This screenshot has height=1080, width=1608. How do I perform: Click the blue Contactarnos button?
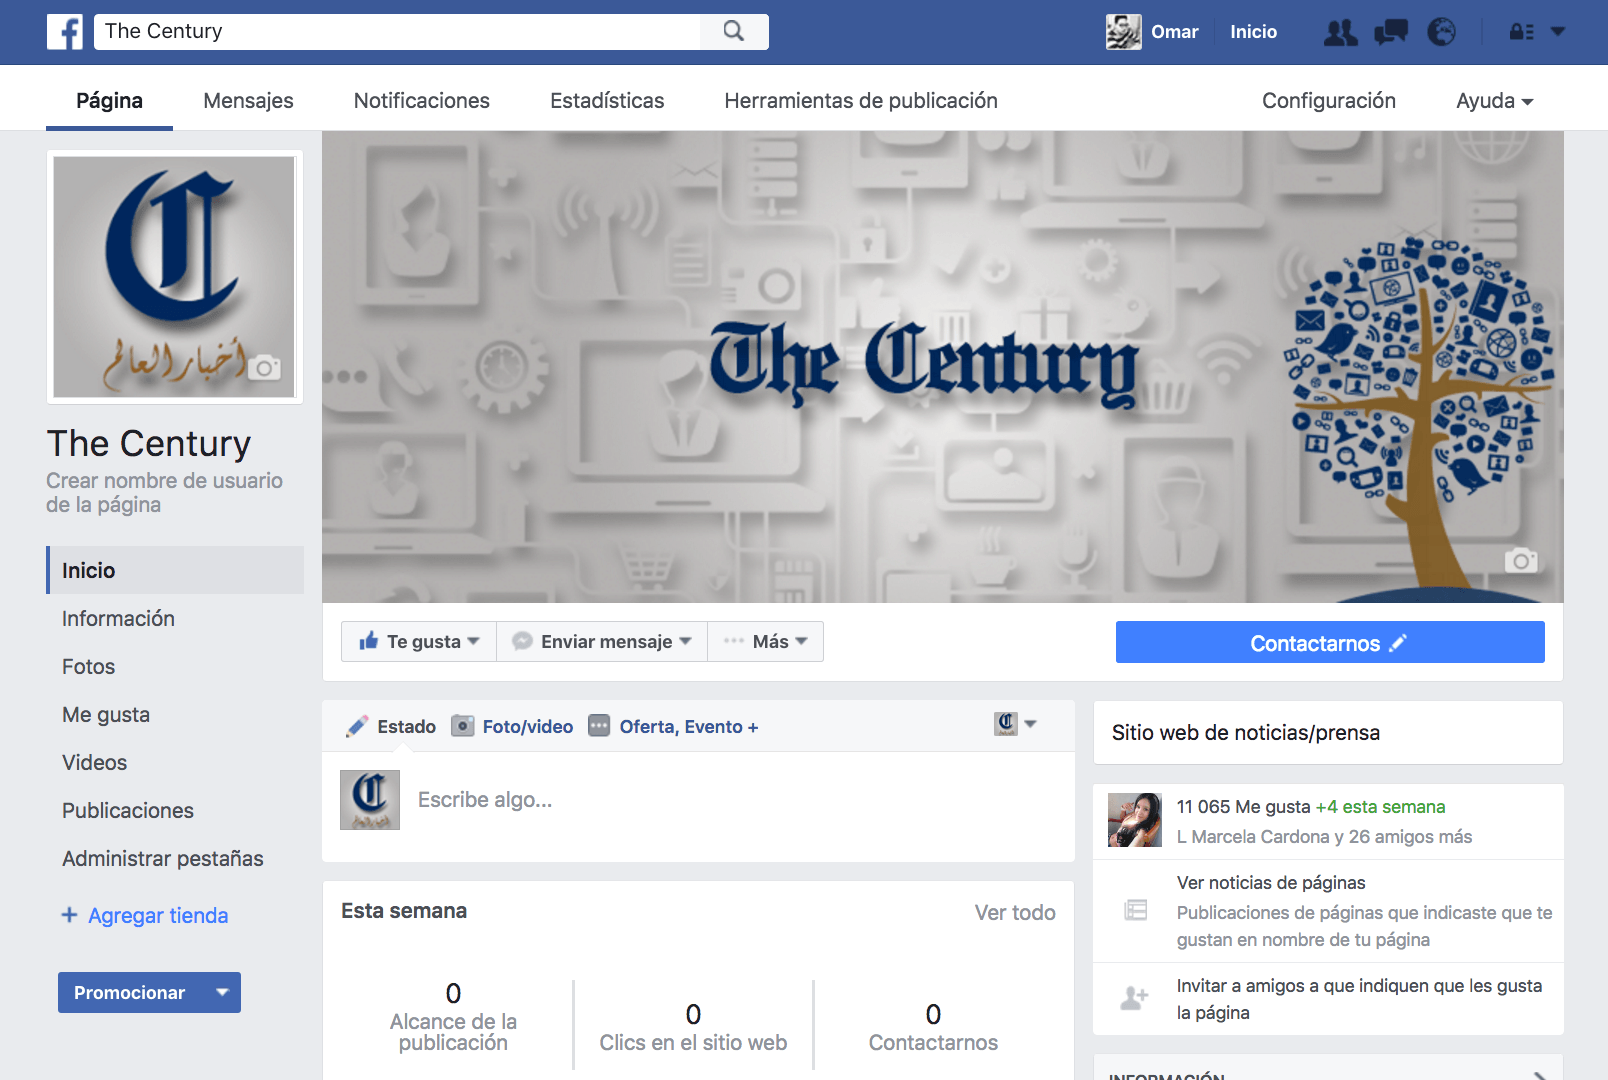coord(1330,642)
